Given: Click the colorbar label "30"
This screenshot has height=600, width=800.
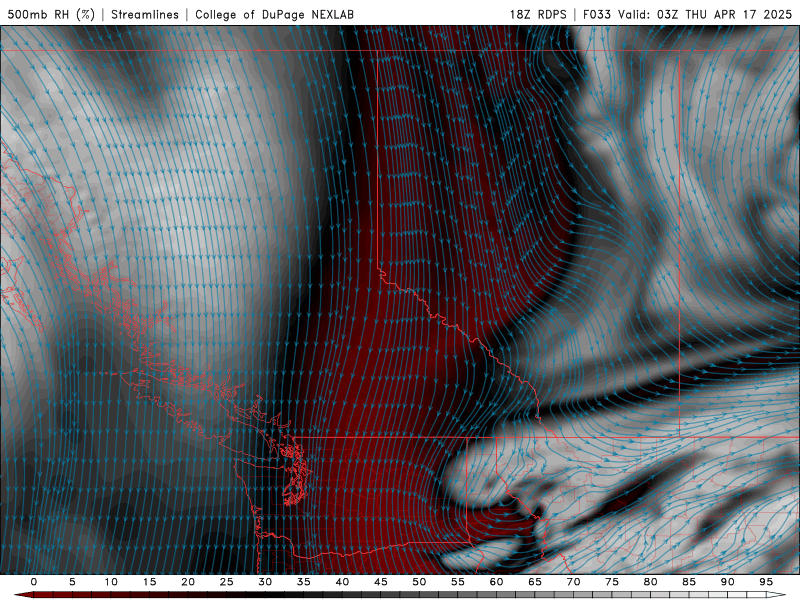Looking at the screenshot, I should point(265,582).
